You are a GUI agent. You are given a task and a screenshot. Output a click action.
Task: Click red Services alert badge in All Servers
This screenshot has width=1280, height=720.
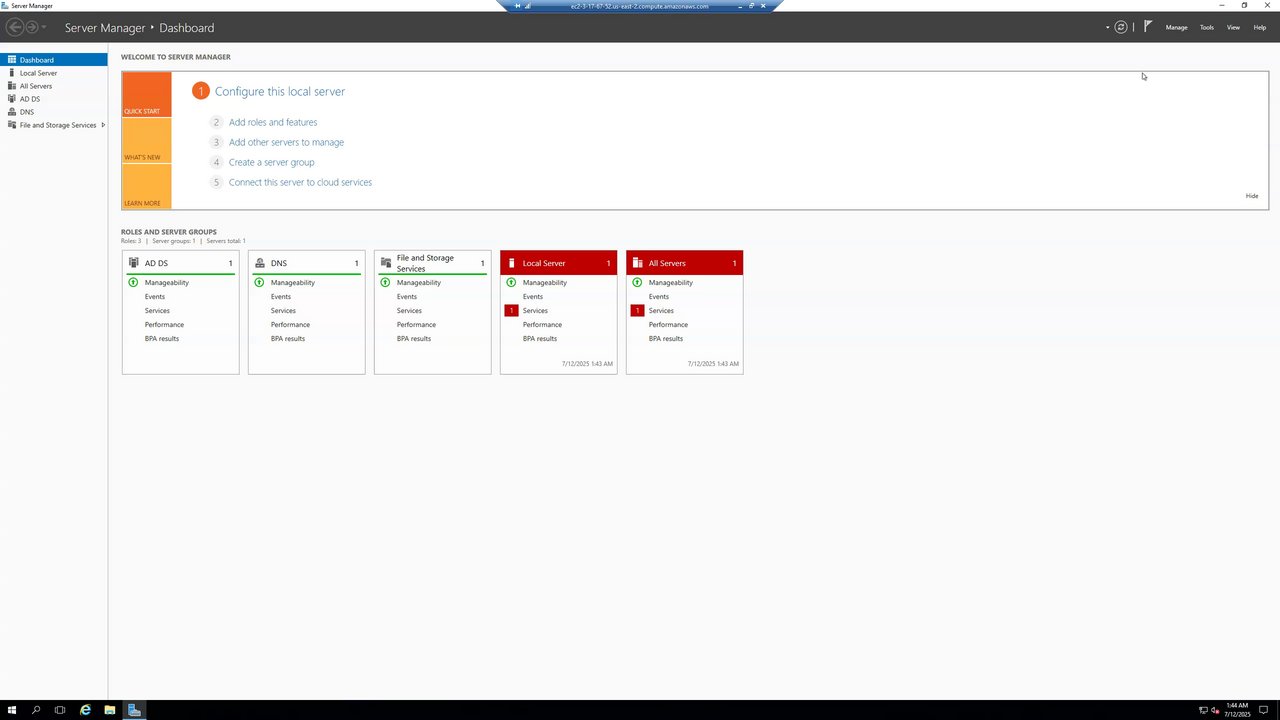(638, 311)
